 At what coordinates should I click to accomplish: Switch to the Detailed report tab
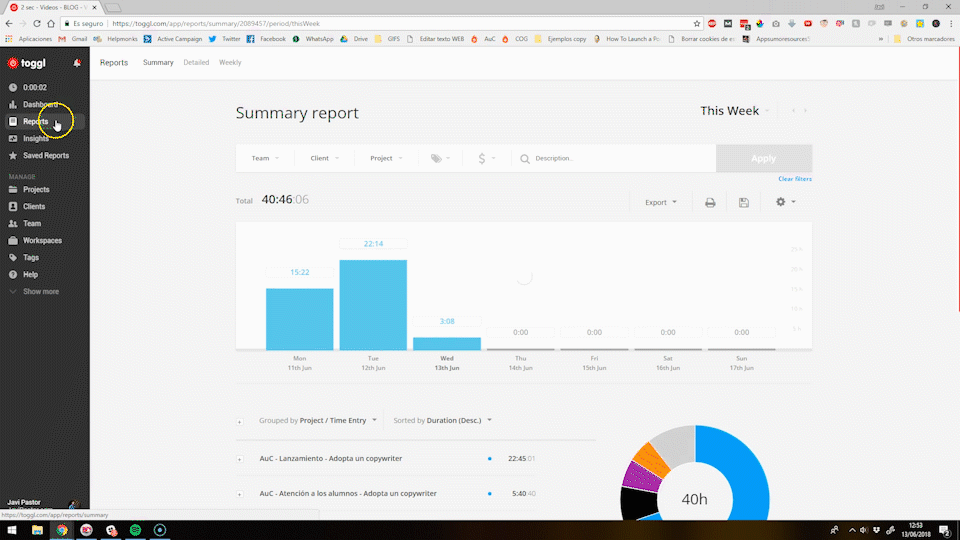pyautogui.click(x=196, y=63)
